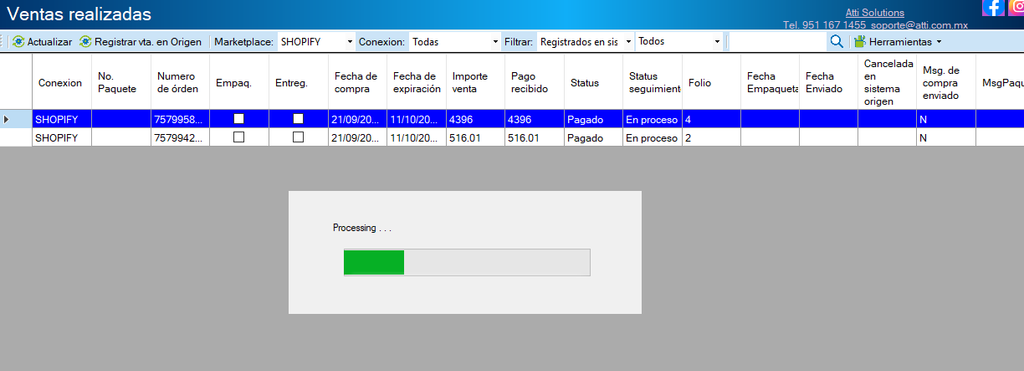Image resolution: width=1024 pixels, height=371 pixels.
Task: Open the Facebook icon link
Action: [993, 8]
